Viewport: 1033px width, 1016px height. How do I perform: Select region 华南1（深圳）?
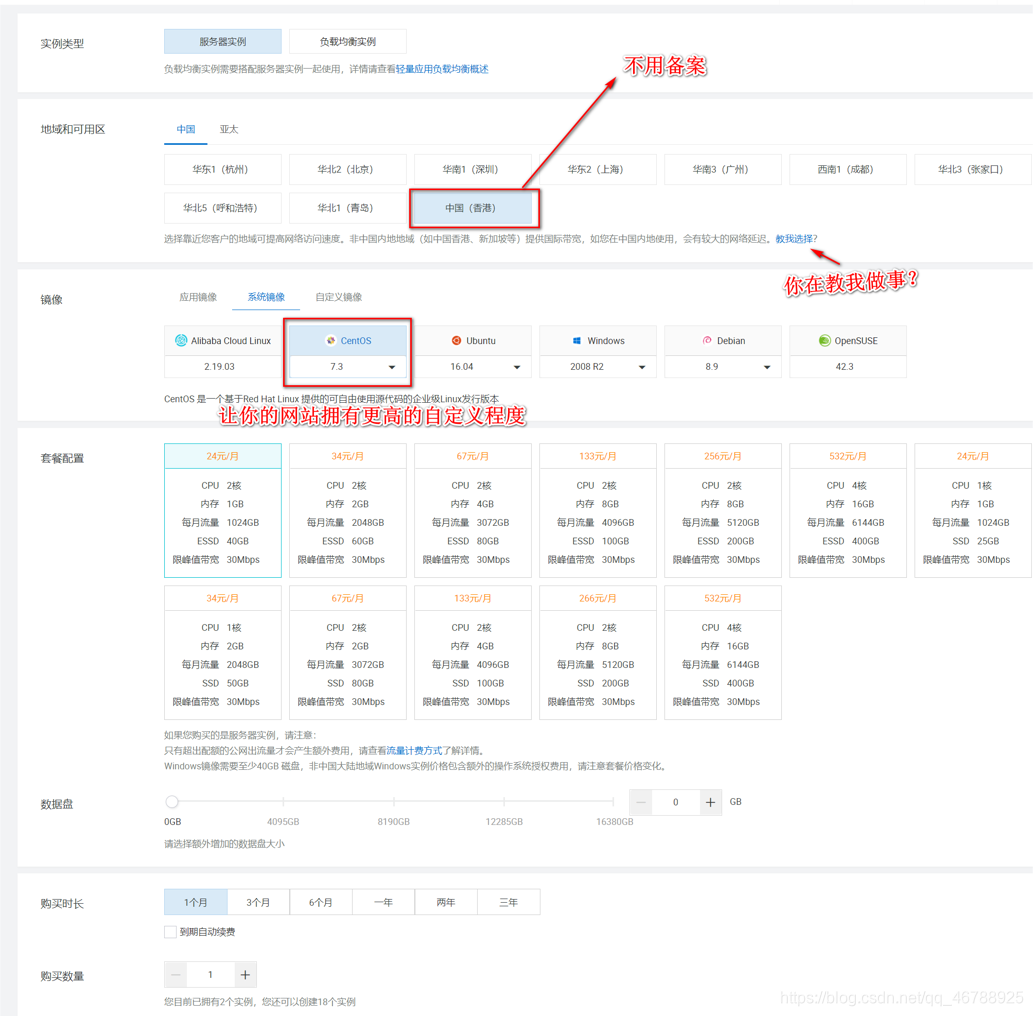[473, 169]
